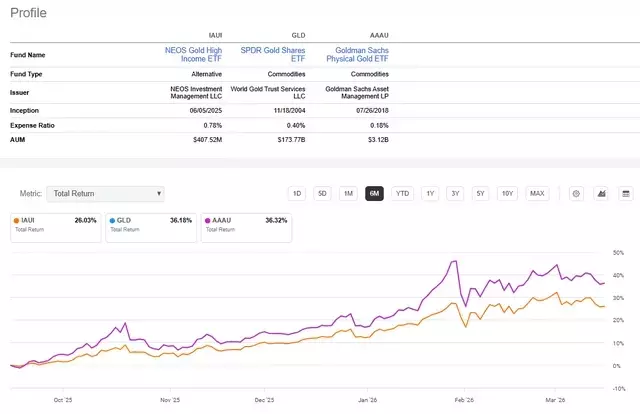Viewport: 640px width, 414px height.
Task: Open the Total Return metric dropdown
Action: coord(107,193)
